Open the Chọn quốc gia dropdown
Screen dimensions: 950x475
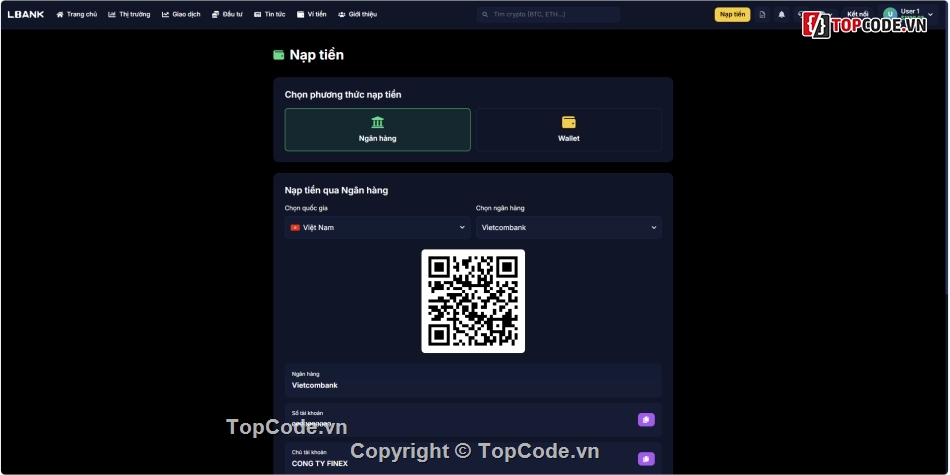(377, 227)
